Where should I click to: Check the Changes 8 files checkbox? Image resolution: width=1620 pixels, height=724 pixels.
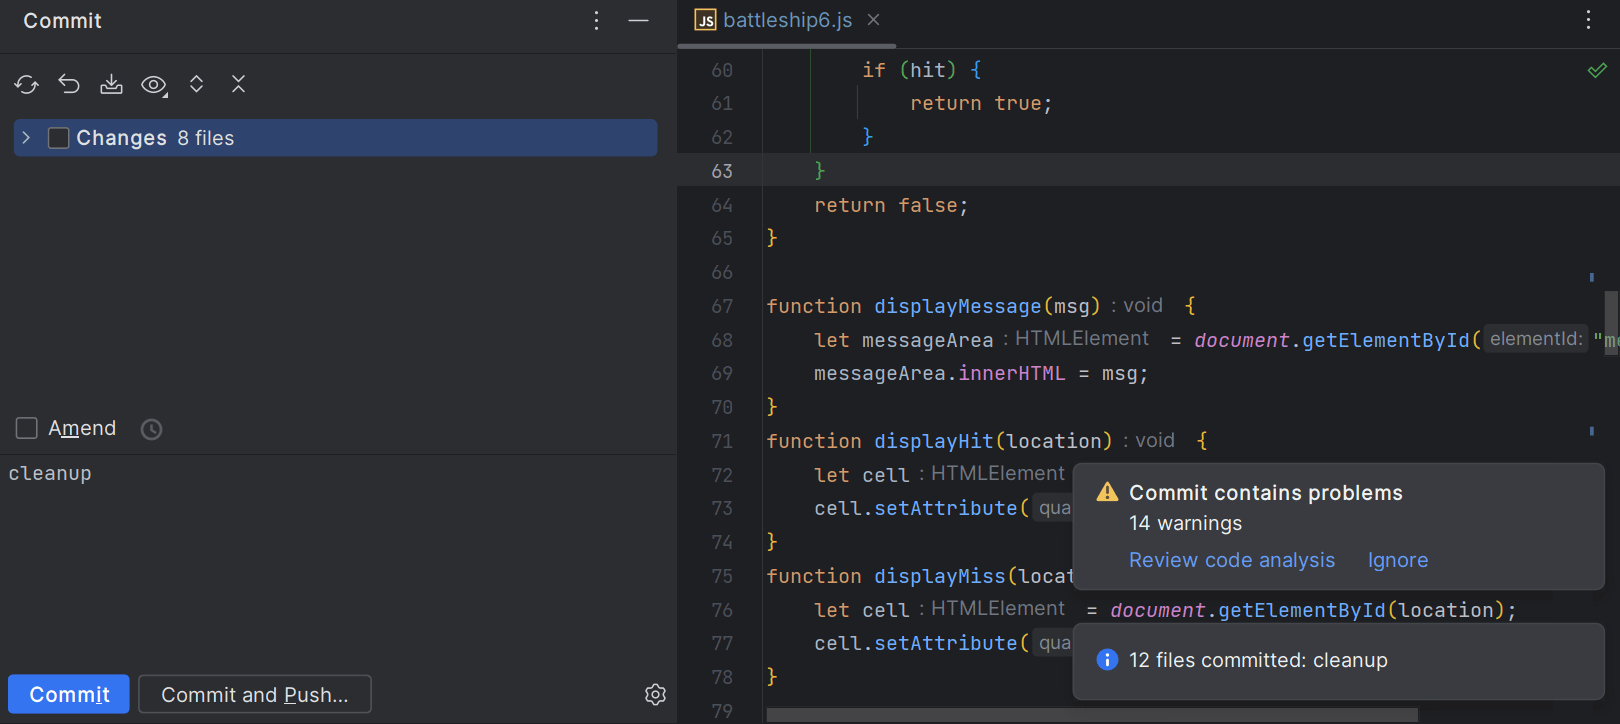(x=59, y=138)
